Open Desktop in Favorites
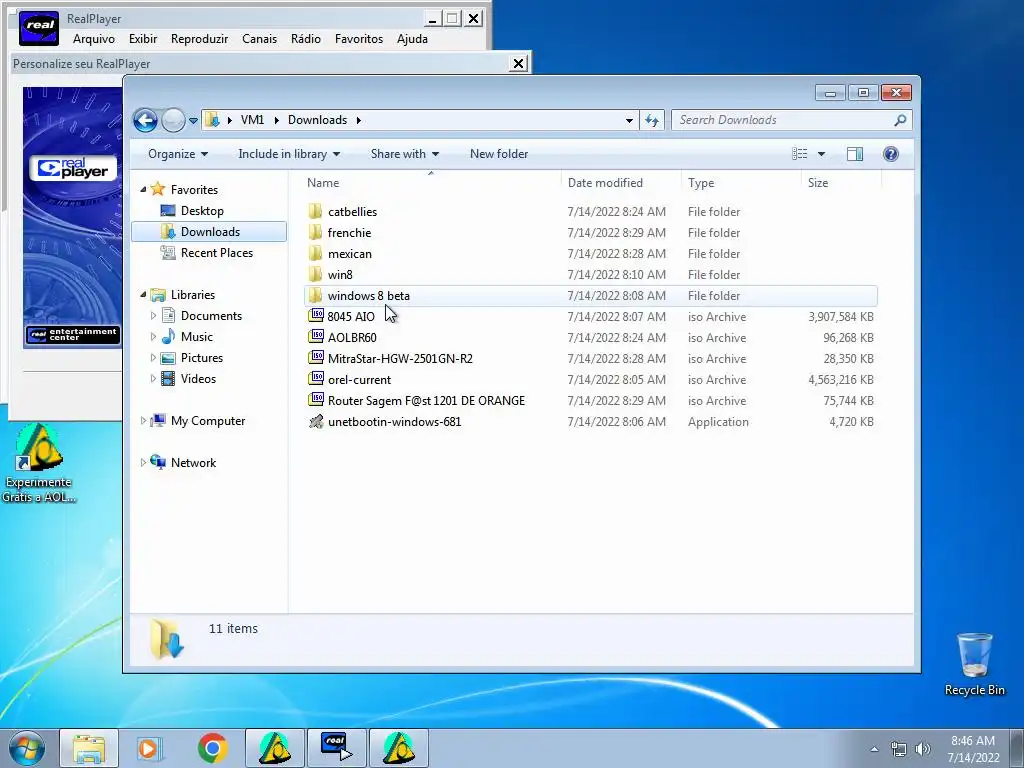This screenshot has width=1024, height=768. coord(202,211)
